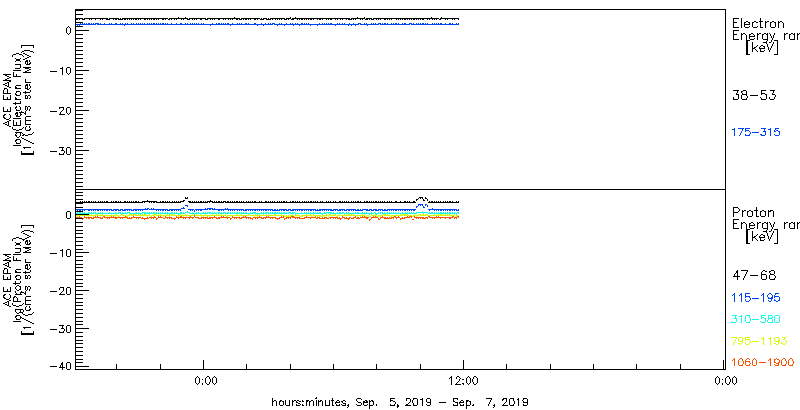Viewport: 800px width, 410px height.
Task: Click the cyan 310-580 proton legend label
Action: (x=756, y=320)
